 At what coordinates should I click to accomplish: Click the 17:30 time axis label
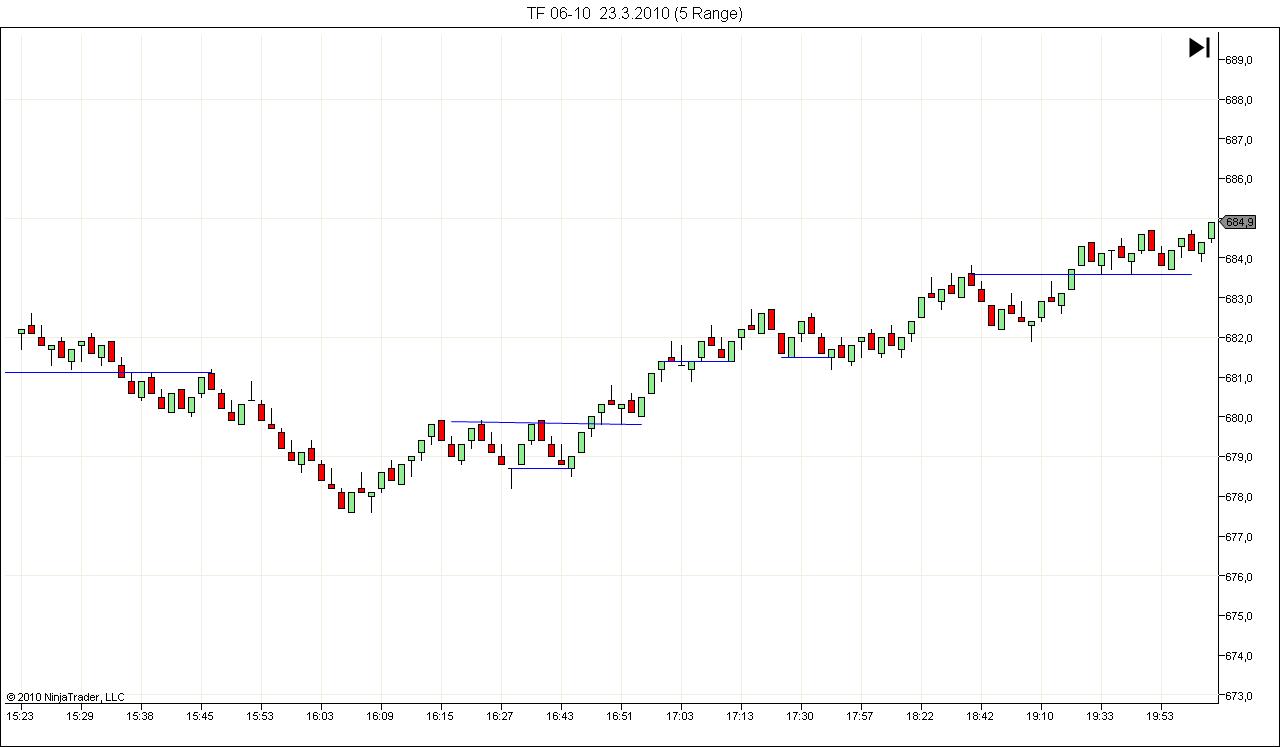(800, 716)
